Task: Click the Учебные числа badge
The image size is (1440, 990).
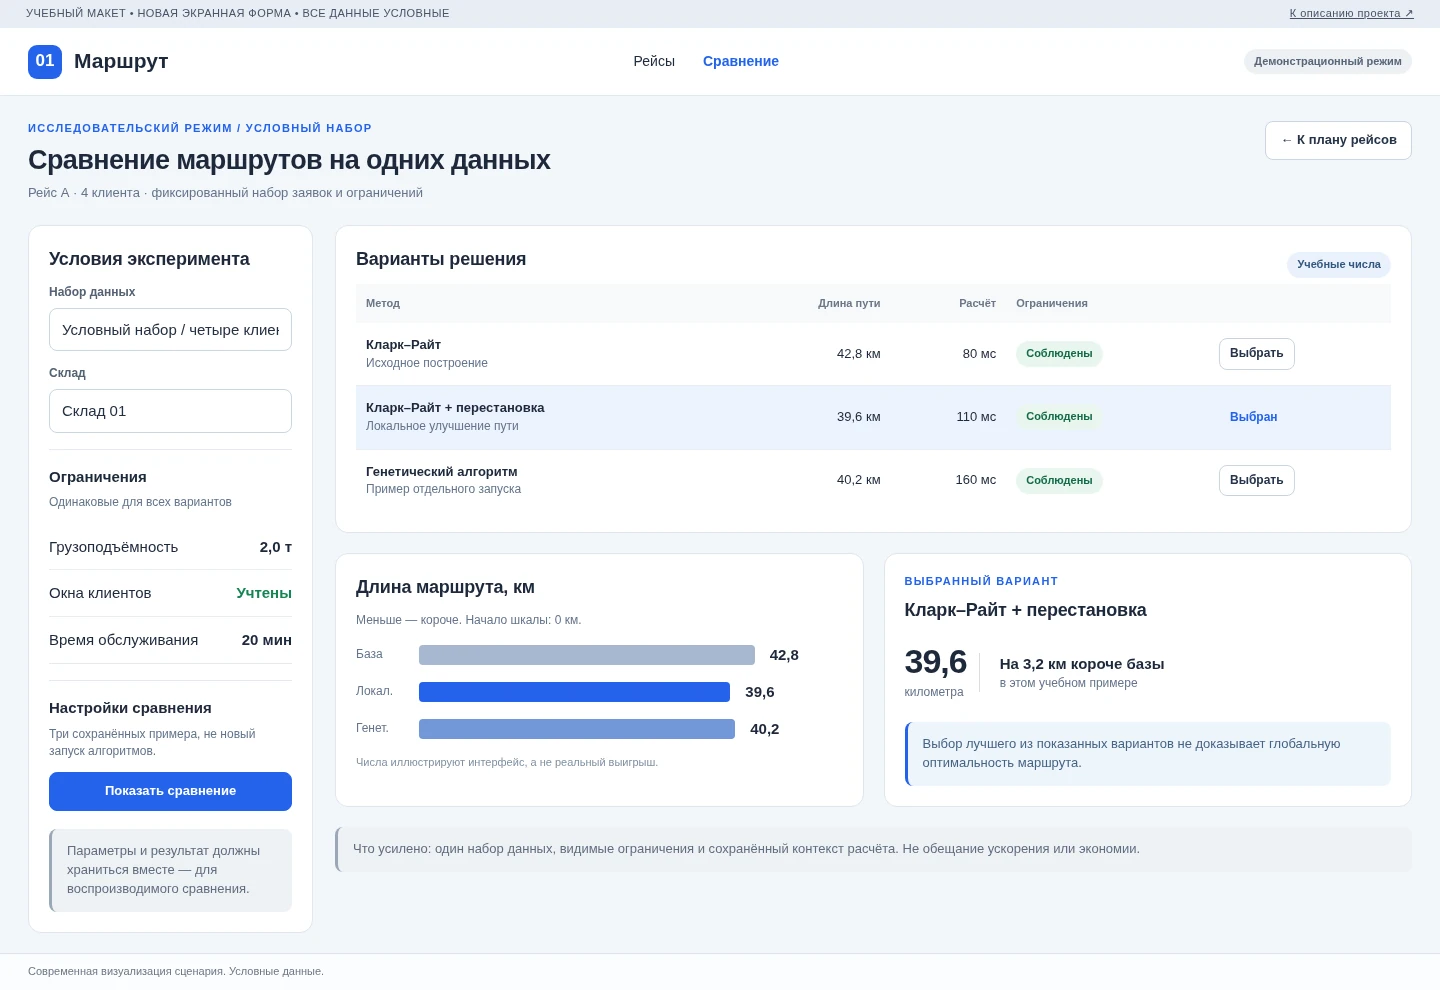Action: (x=1339, y=265)
